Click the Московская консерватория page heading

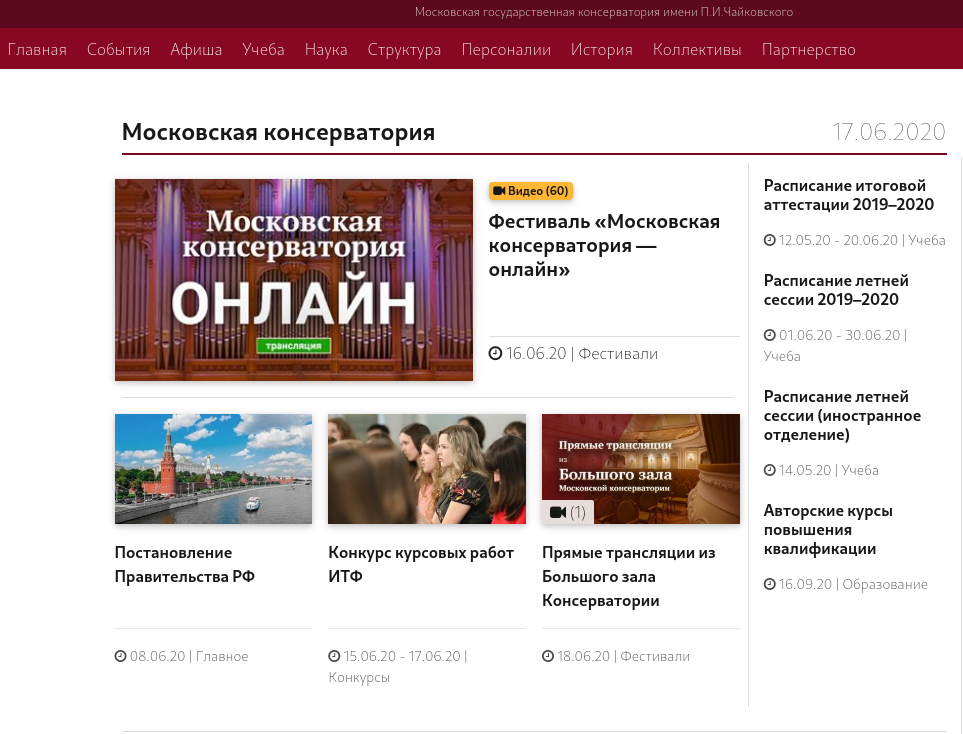click(x=278, y=132)
